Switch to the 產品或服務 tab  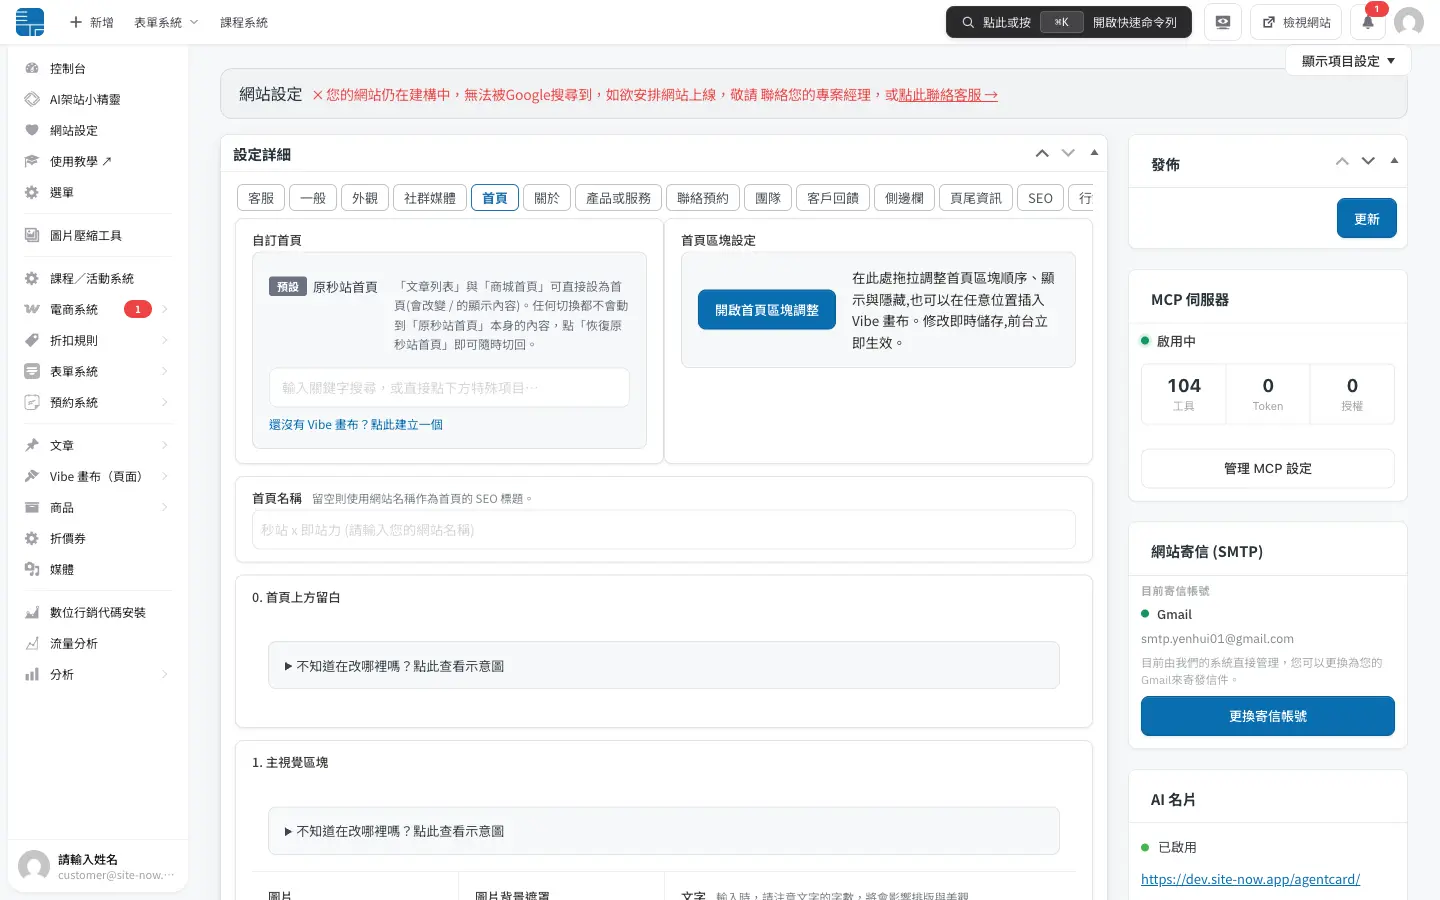pos(618,198)
